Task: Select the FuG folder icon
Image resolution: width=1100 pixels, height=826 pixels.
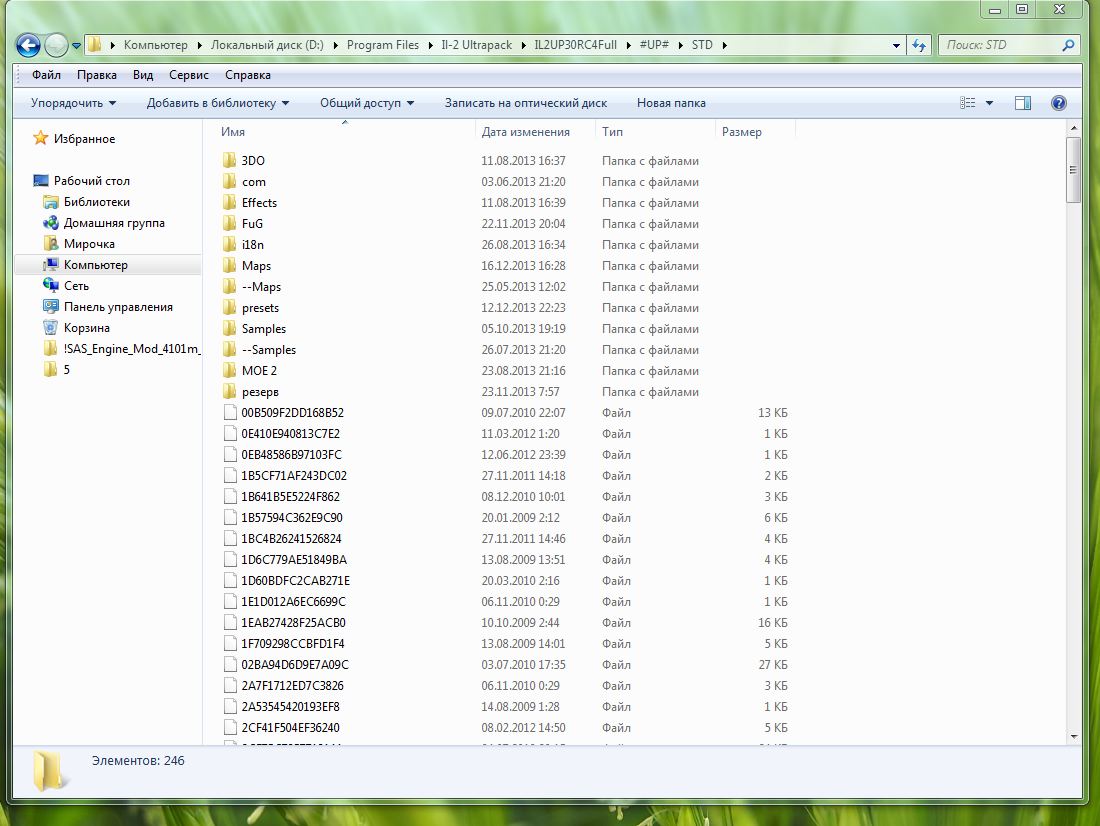Action: click(229, 223)
